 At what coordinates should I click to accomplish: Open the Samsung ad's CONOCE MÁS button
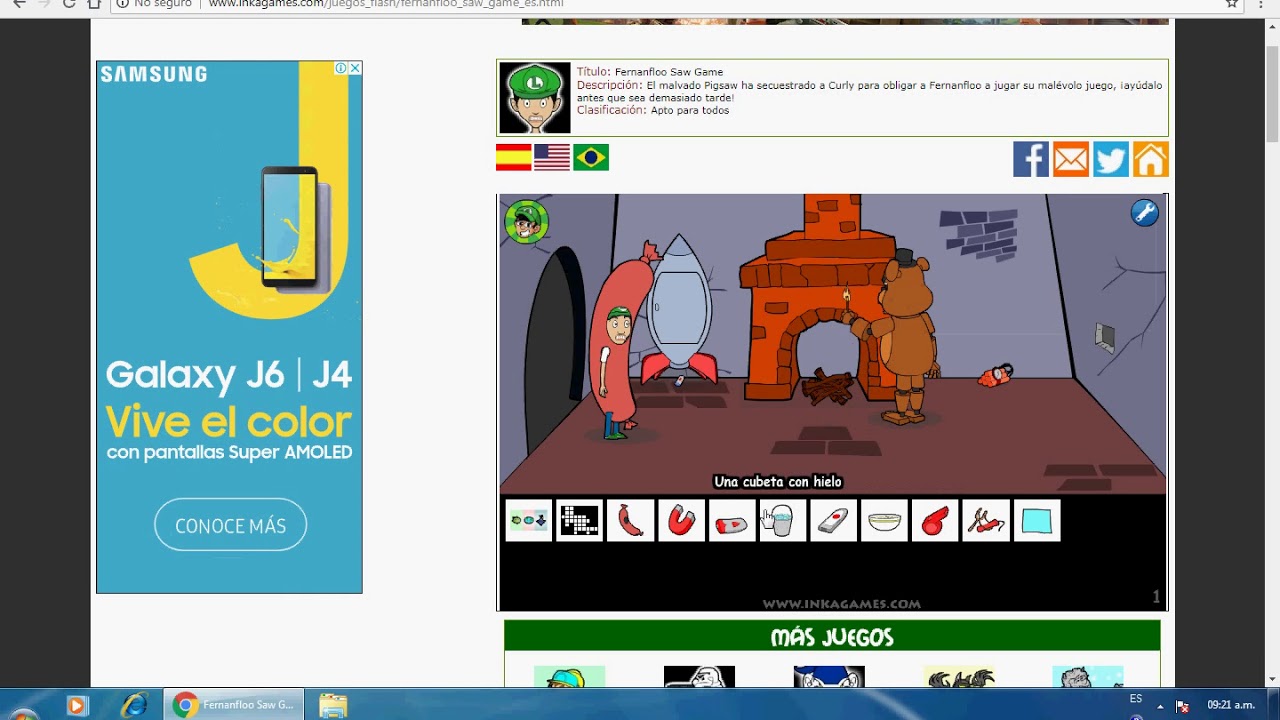pyautogui.click(x=230, y=525)
